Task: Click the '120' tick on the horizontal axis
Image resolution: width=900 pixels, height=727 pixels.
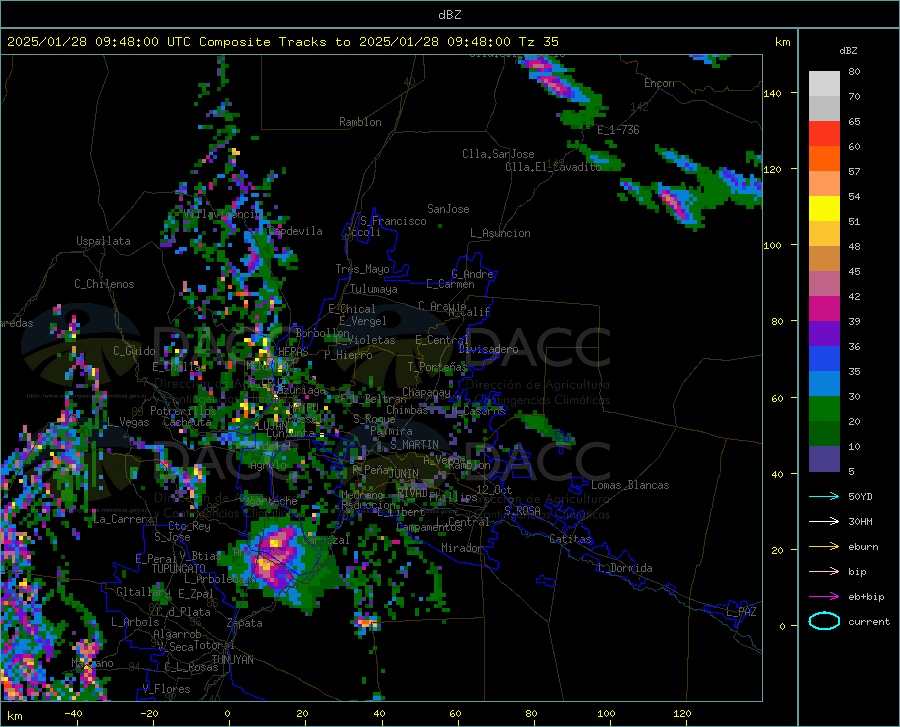Action: click(682, 714)
